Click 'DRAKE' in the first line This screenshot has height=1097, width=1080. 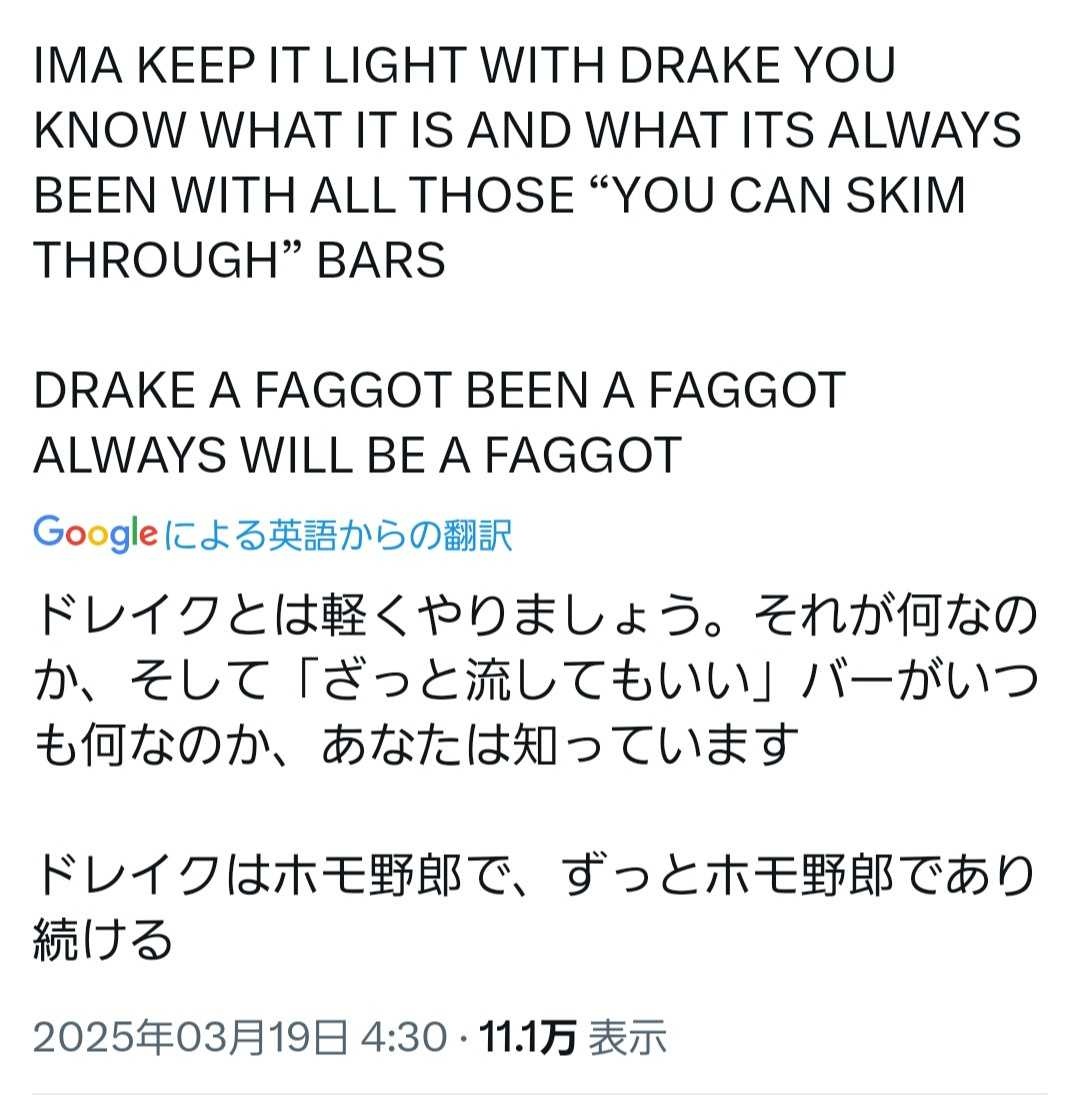pos(699,65)
